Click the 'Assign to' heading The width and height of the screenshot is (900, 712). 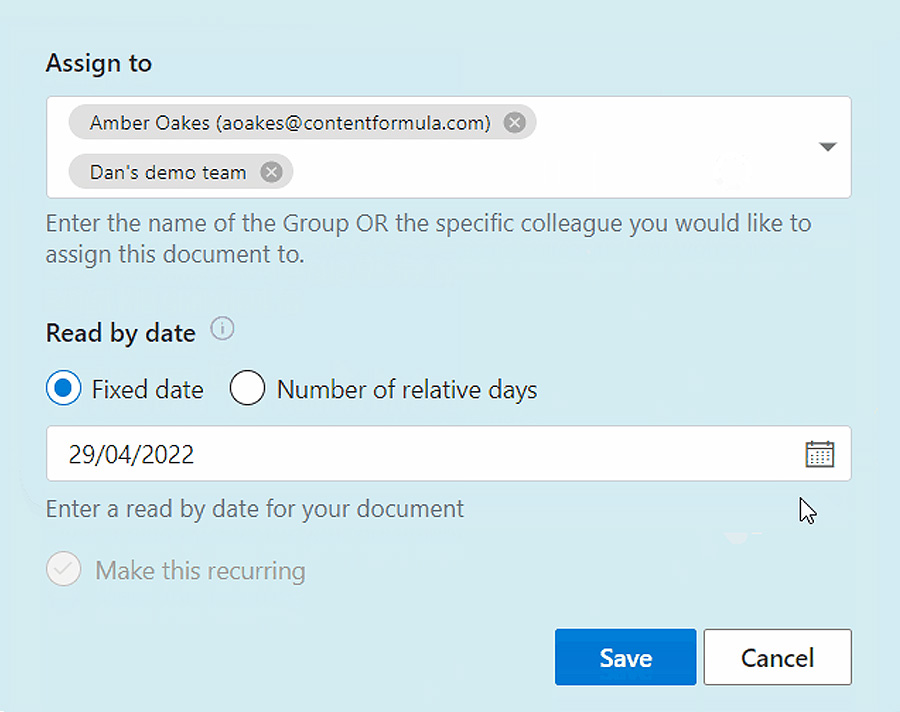click(99, 63)
